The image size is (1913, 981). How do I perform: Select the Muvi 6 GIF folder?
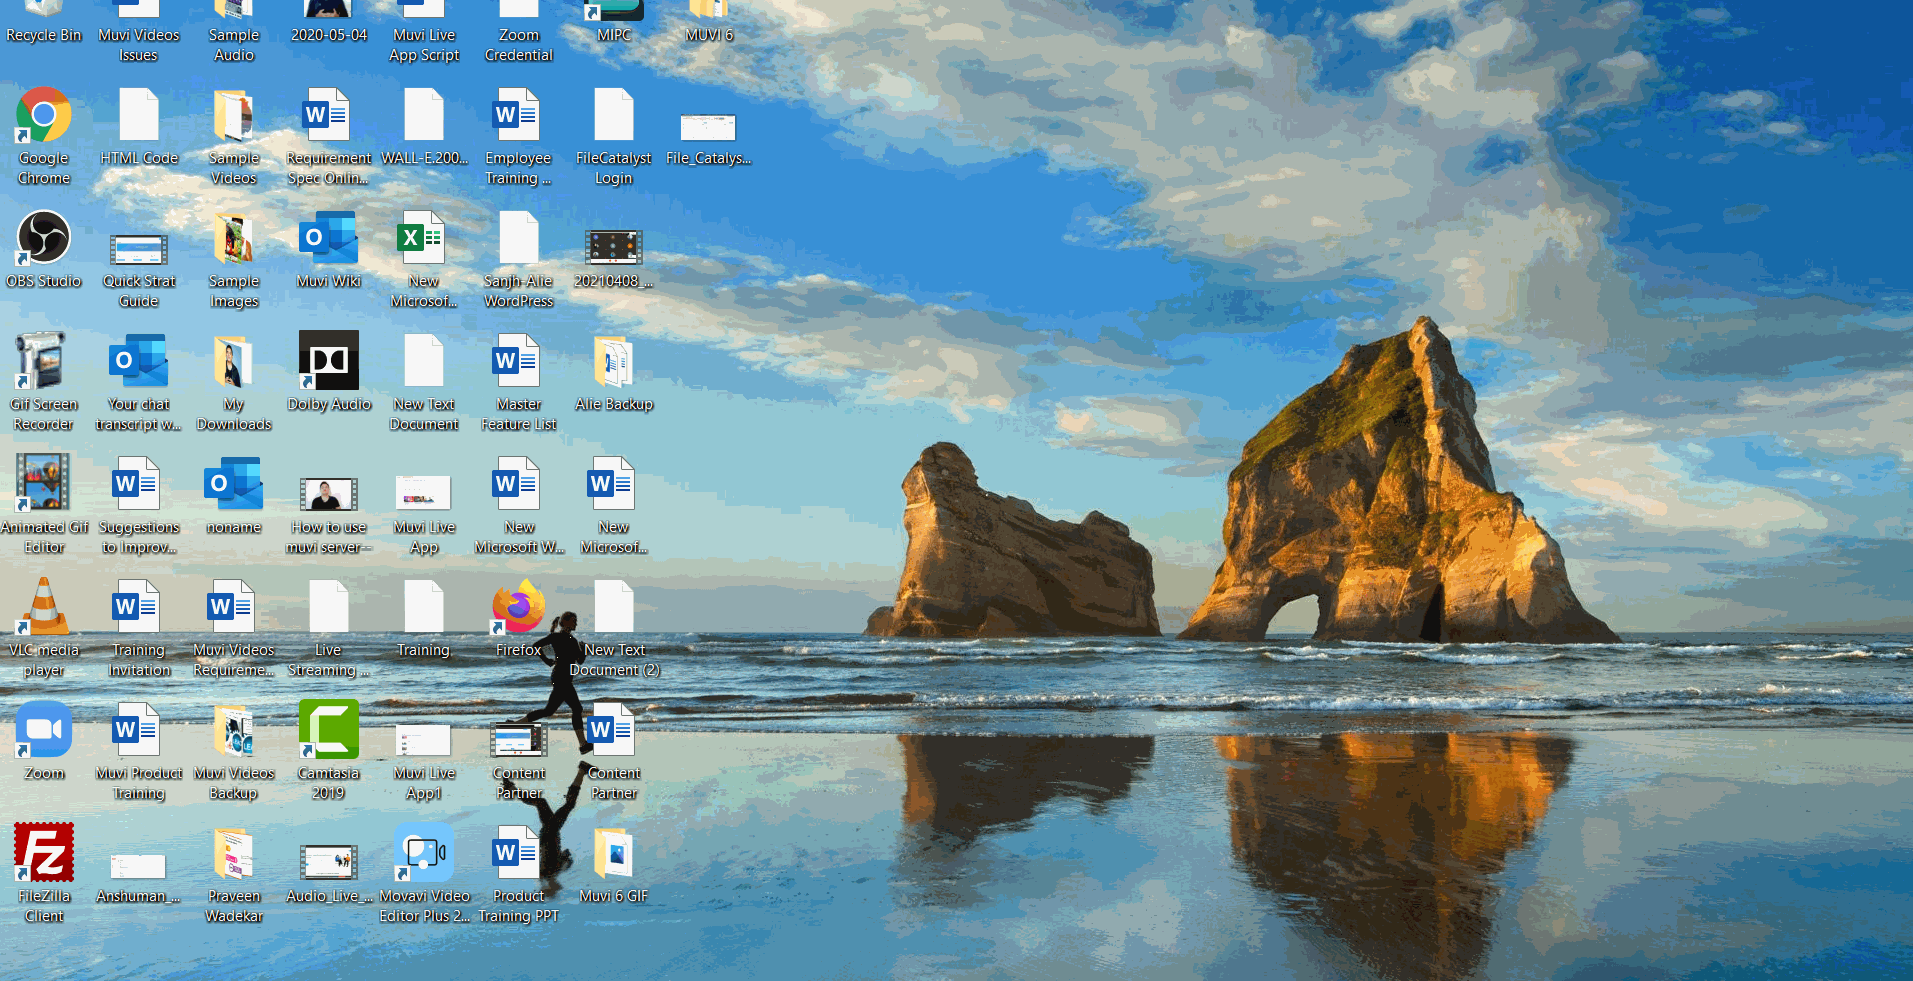tap(614, 864)
